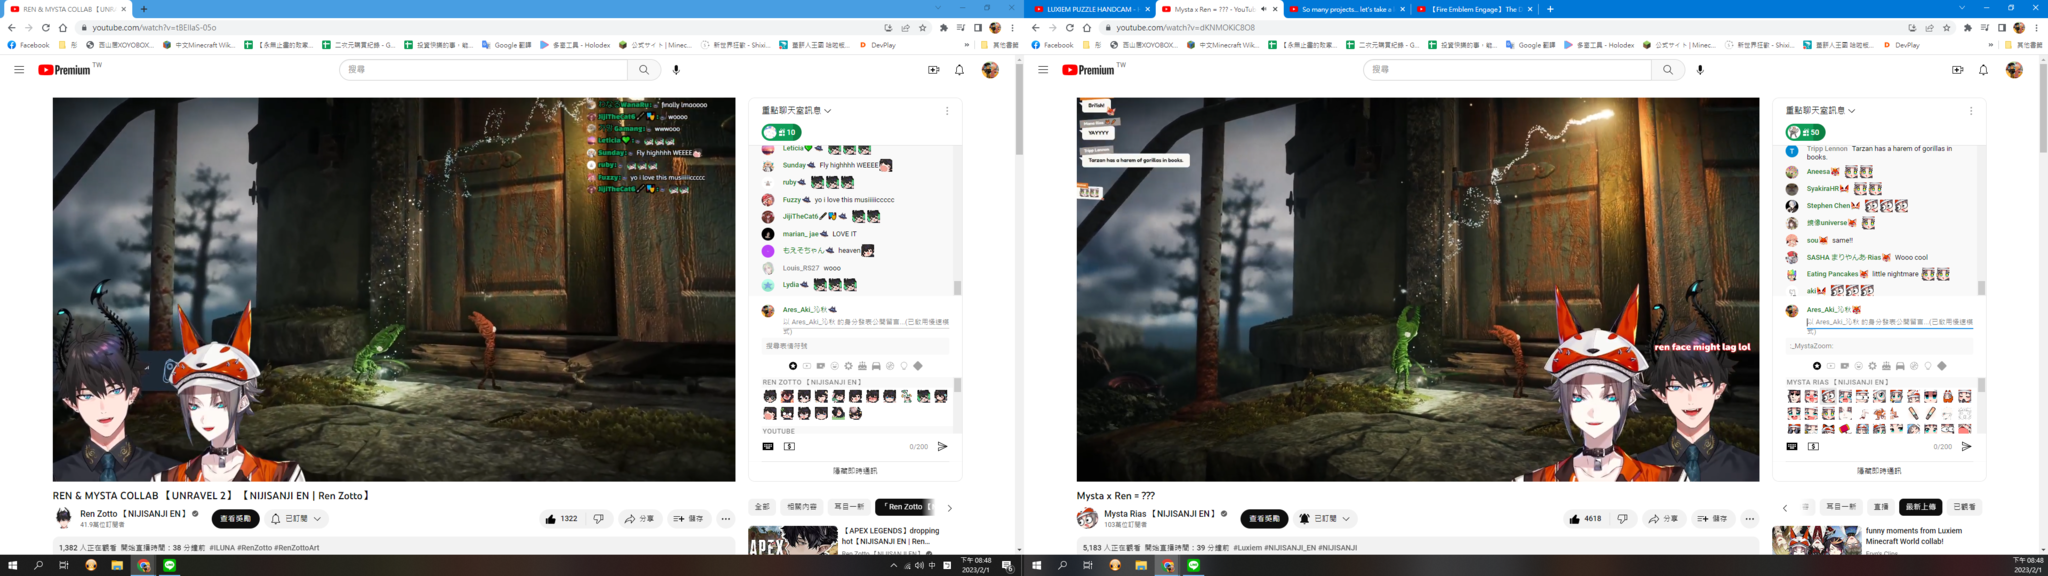Switch to 'So many projects' tab
Screen dimensions: 2048x576
tap(1348, 9)
